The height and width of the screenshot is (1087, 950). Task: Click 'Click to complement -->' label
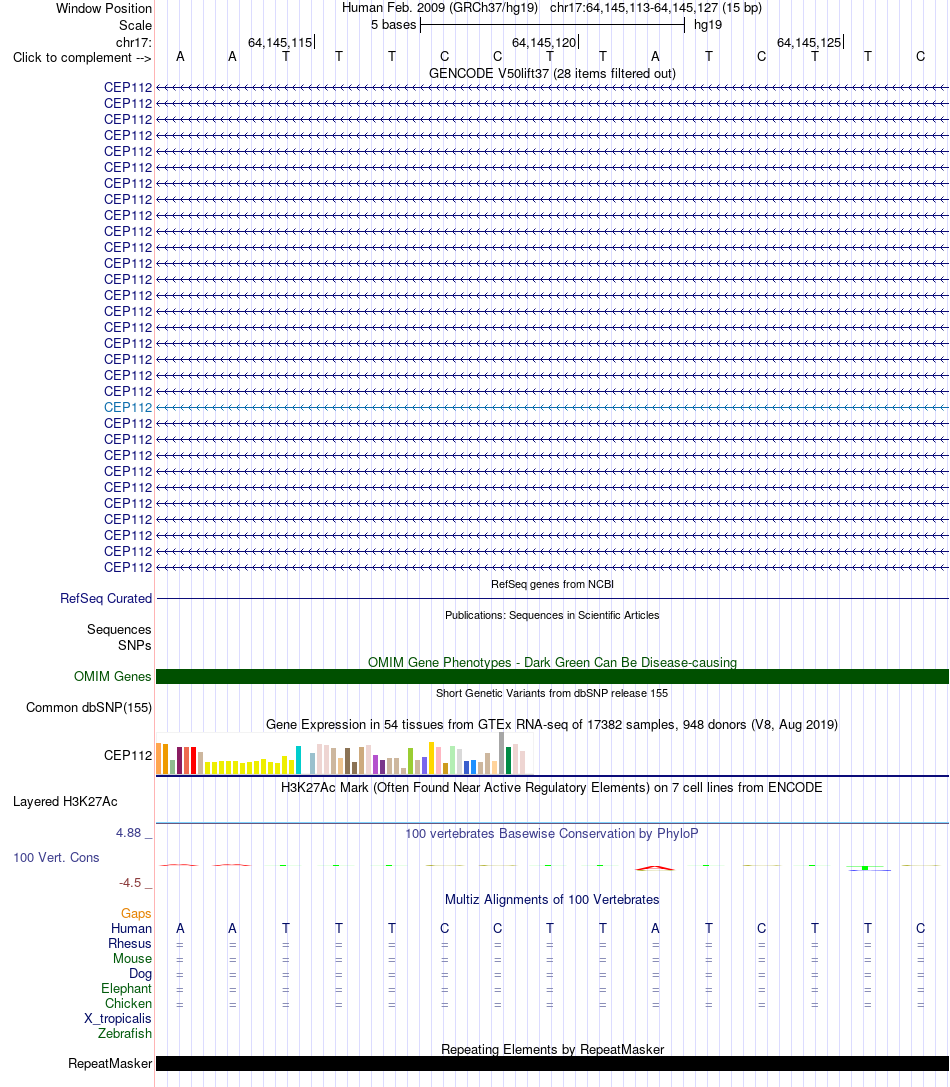[82, 58]
